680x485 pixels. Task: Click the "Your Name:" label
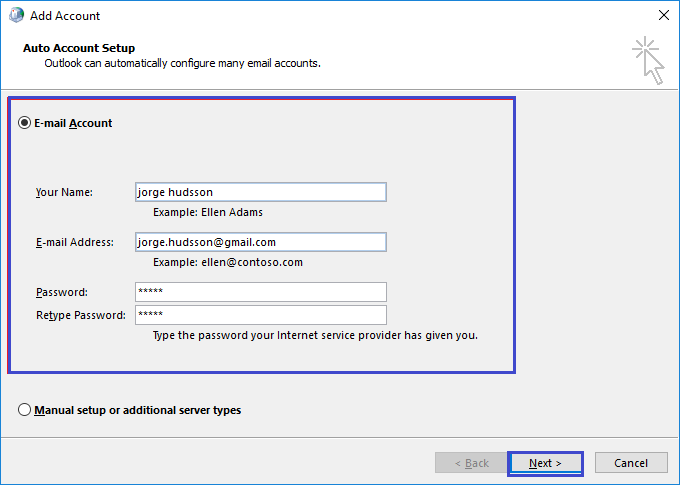tap(64, 192)
